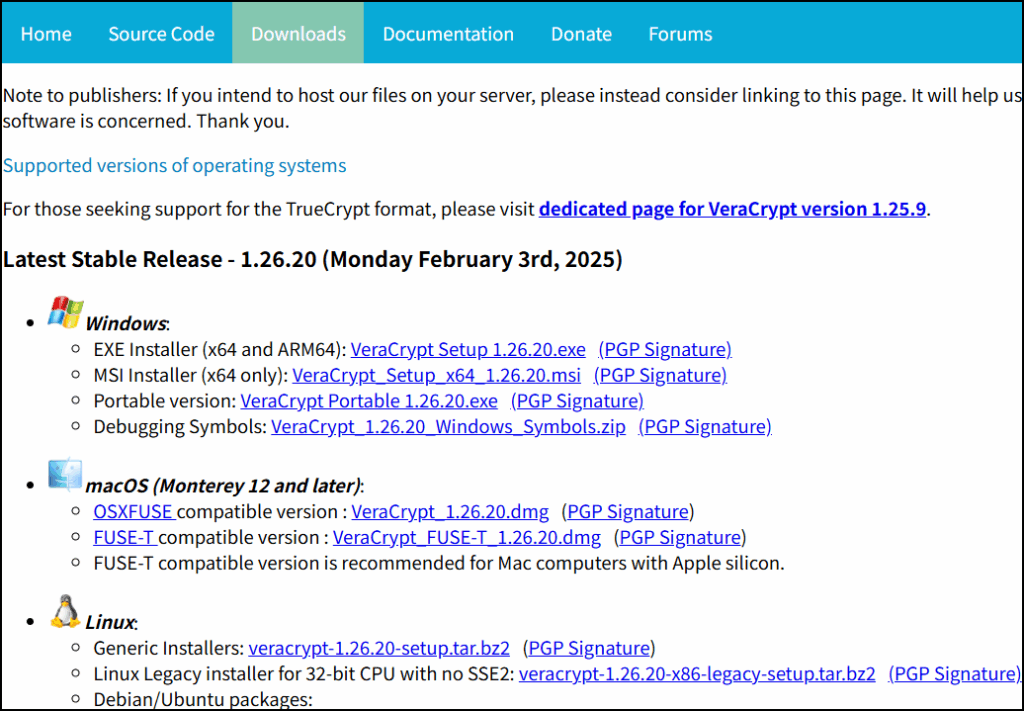Screen dimensions: 1024x711
Task: Download VeraCrypt_Setup_x64_1.26.20.msi installer
Action: [x=436, y=376]
